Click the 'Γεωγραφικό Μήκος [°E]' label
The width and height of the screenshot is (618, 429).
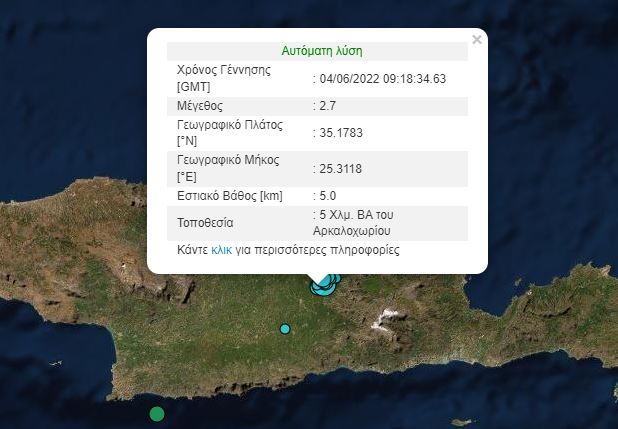[x=228, y=168]
